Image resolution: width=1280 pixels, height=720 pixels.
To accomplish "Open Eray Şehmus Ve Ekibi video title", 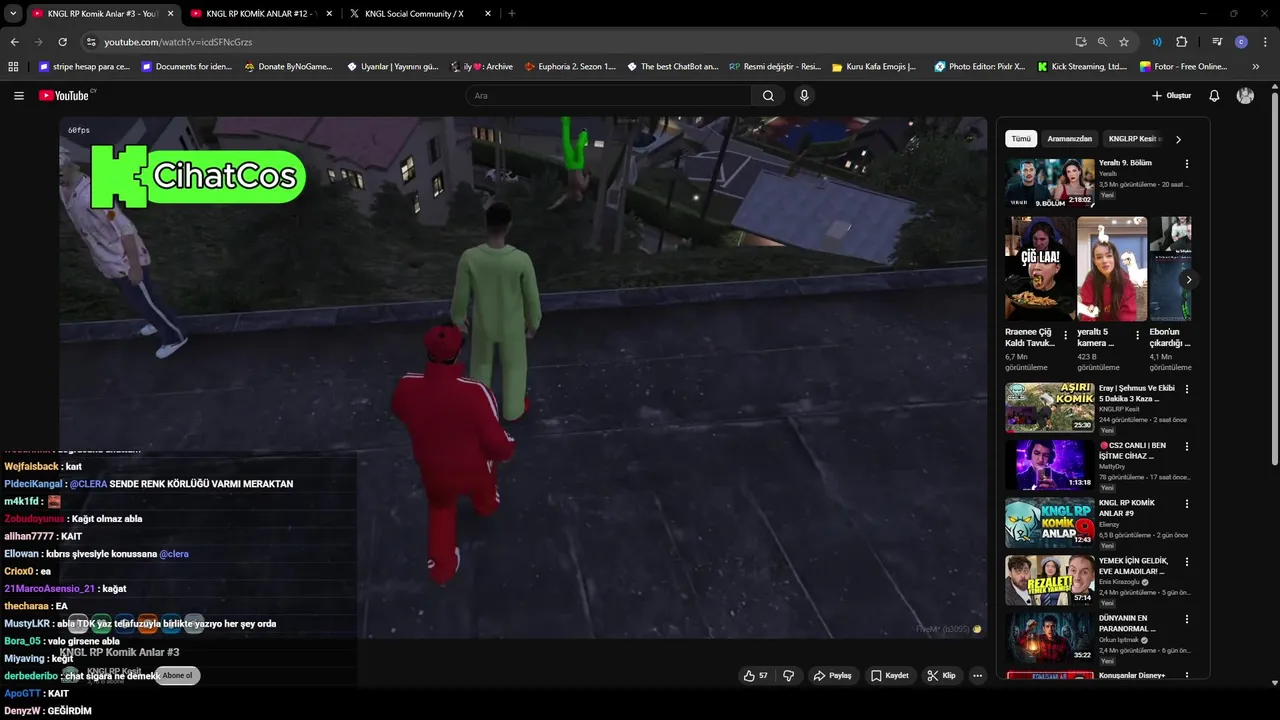I will (x=1135, y=393).
